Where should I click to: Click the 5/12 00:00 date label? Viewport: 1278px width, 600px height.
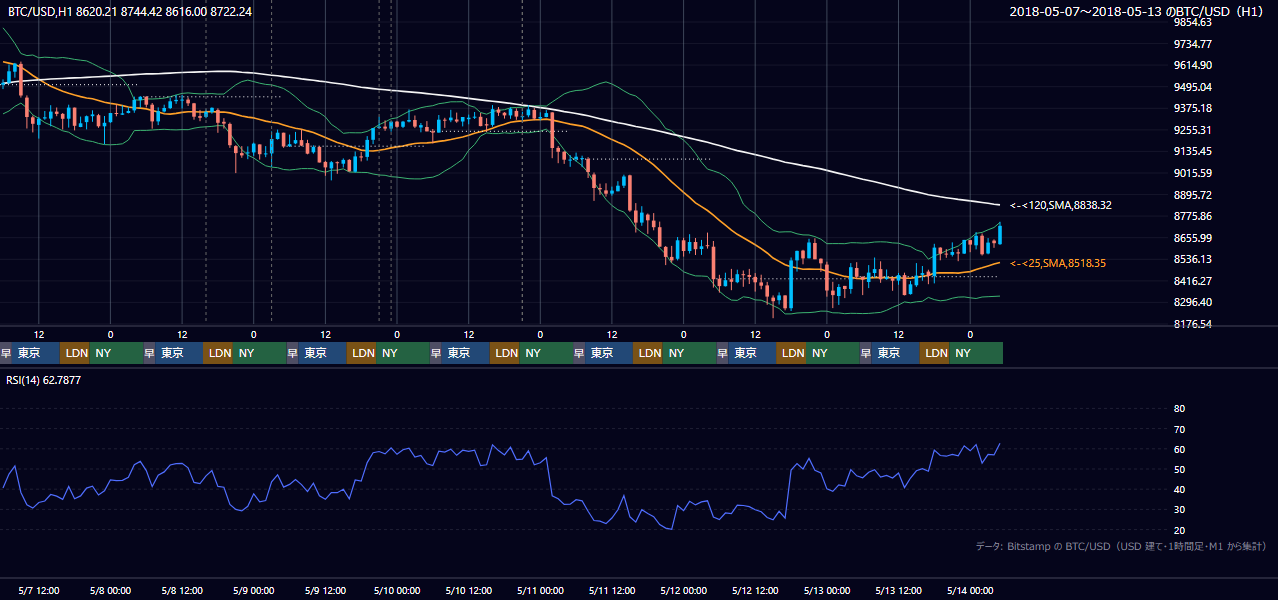click(684, 590)
